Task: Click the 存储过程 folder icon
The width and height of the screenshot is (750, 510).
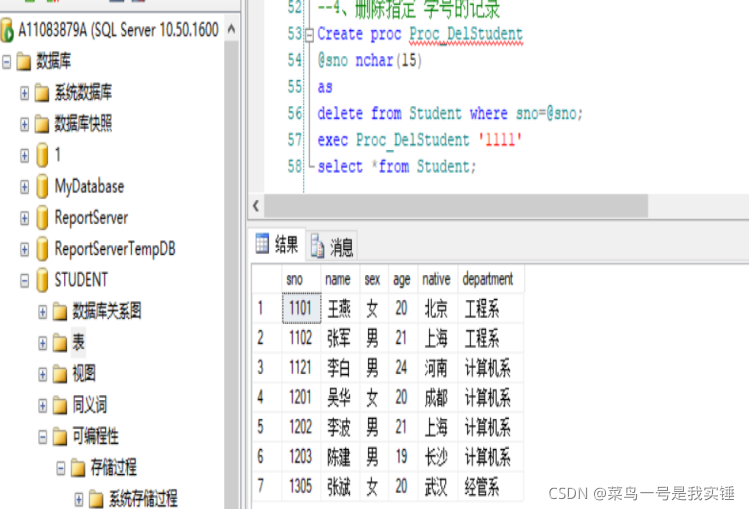Action: [x=78, y=467]
